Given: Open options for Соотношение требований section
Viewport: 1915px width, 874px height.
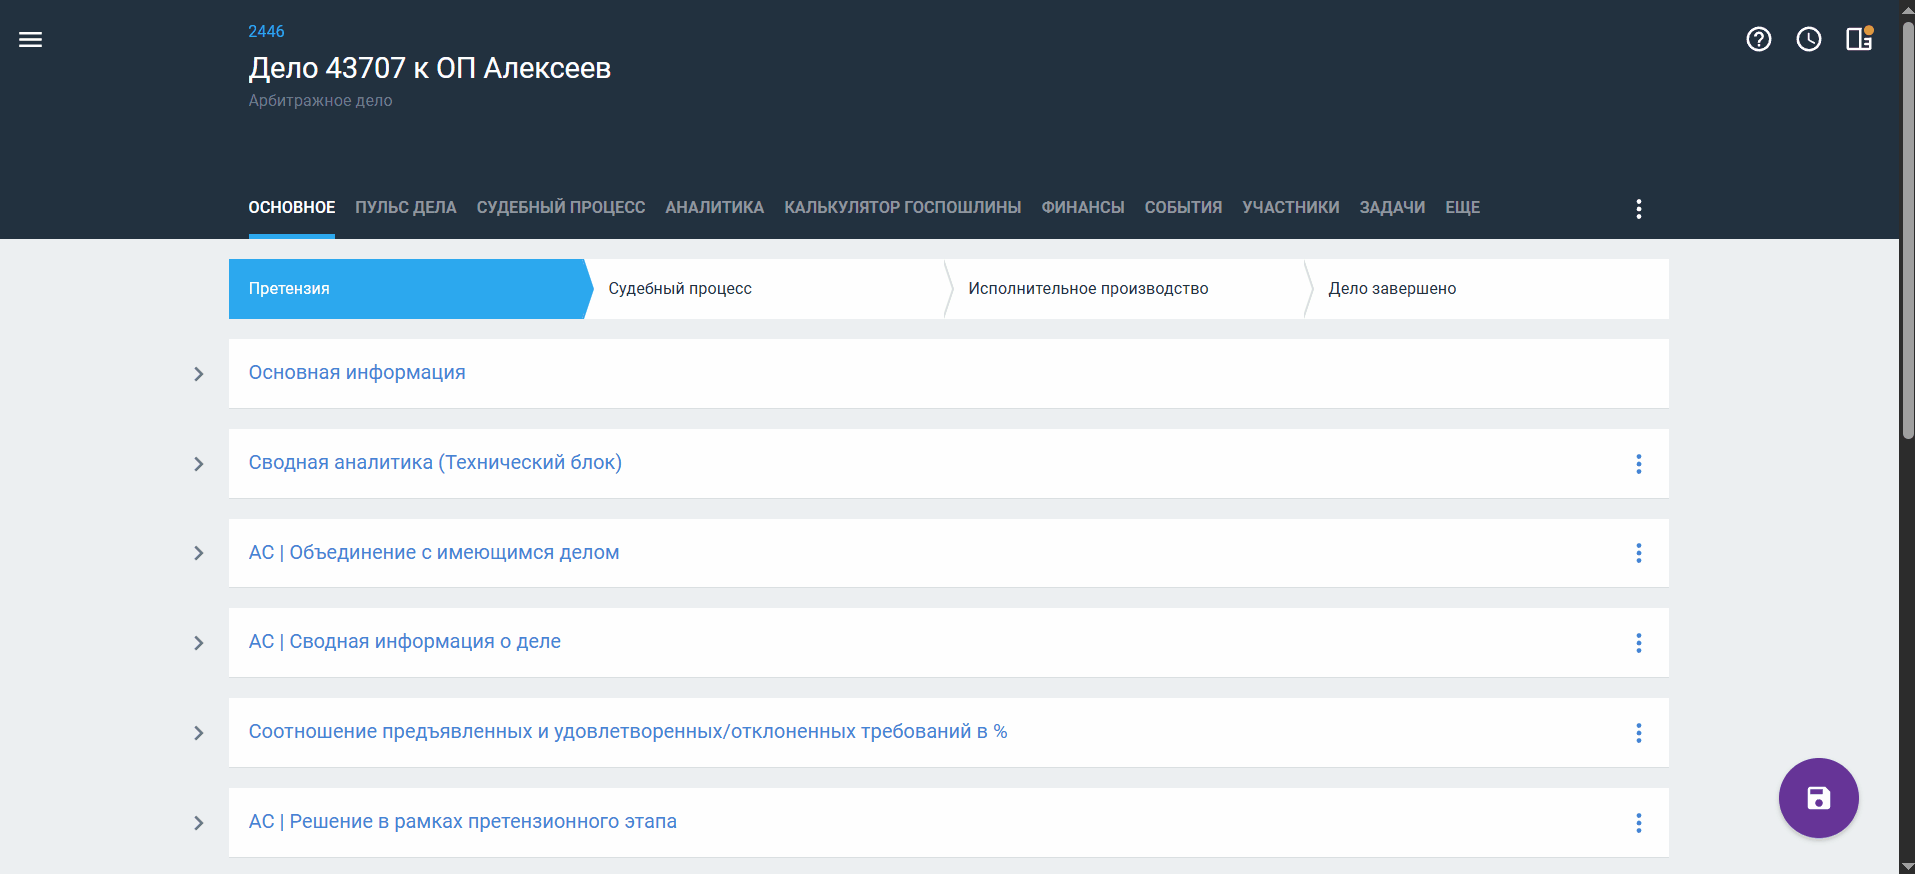Looking at the screenshot, I should pyautogui.click(x=1638, y=733).
